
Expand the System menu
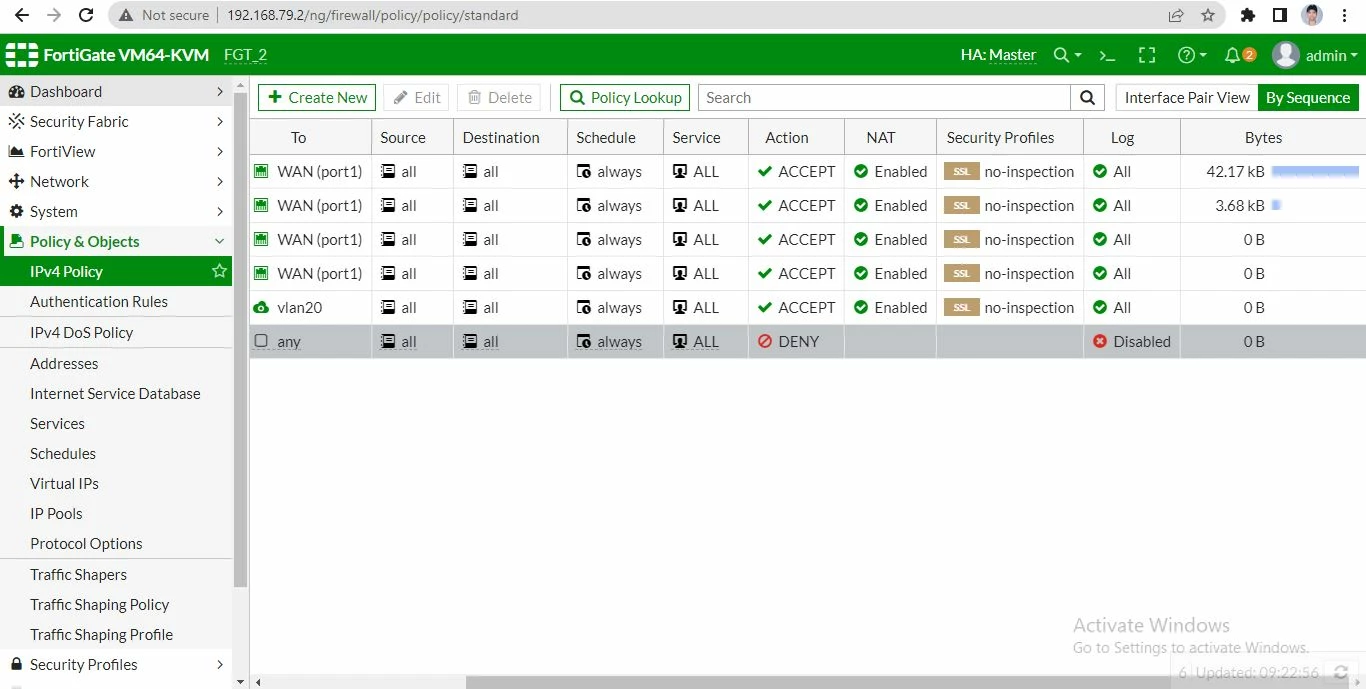(x=116, y=211)
